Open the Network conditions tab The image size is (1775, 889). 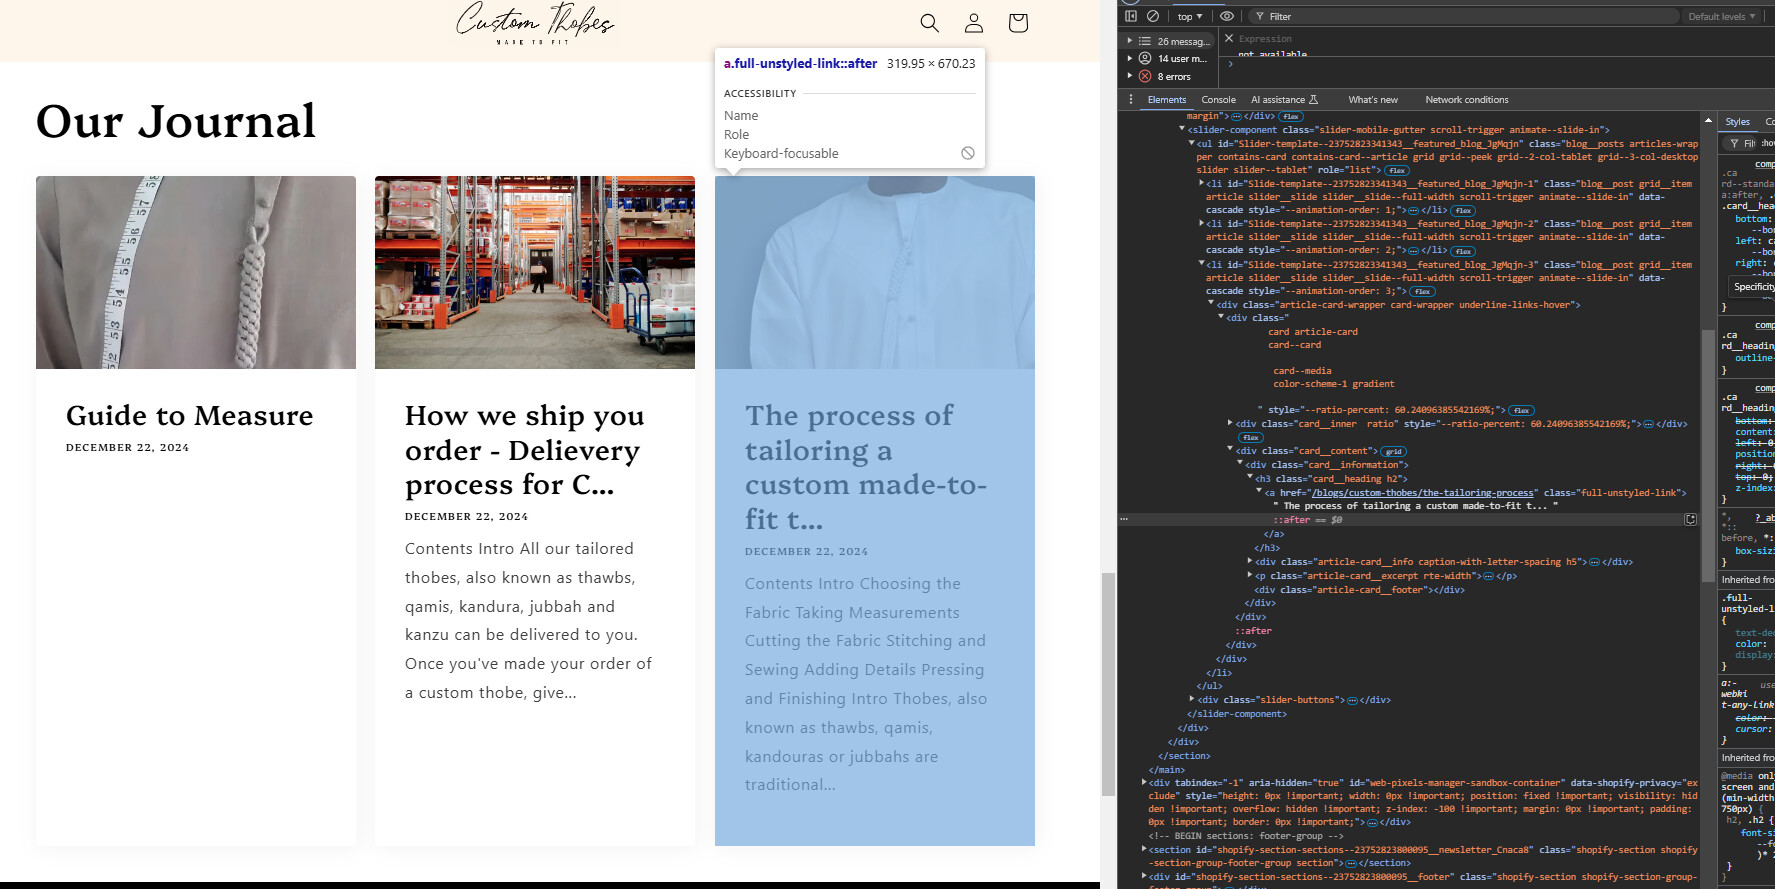(1466, 100)
